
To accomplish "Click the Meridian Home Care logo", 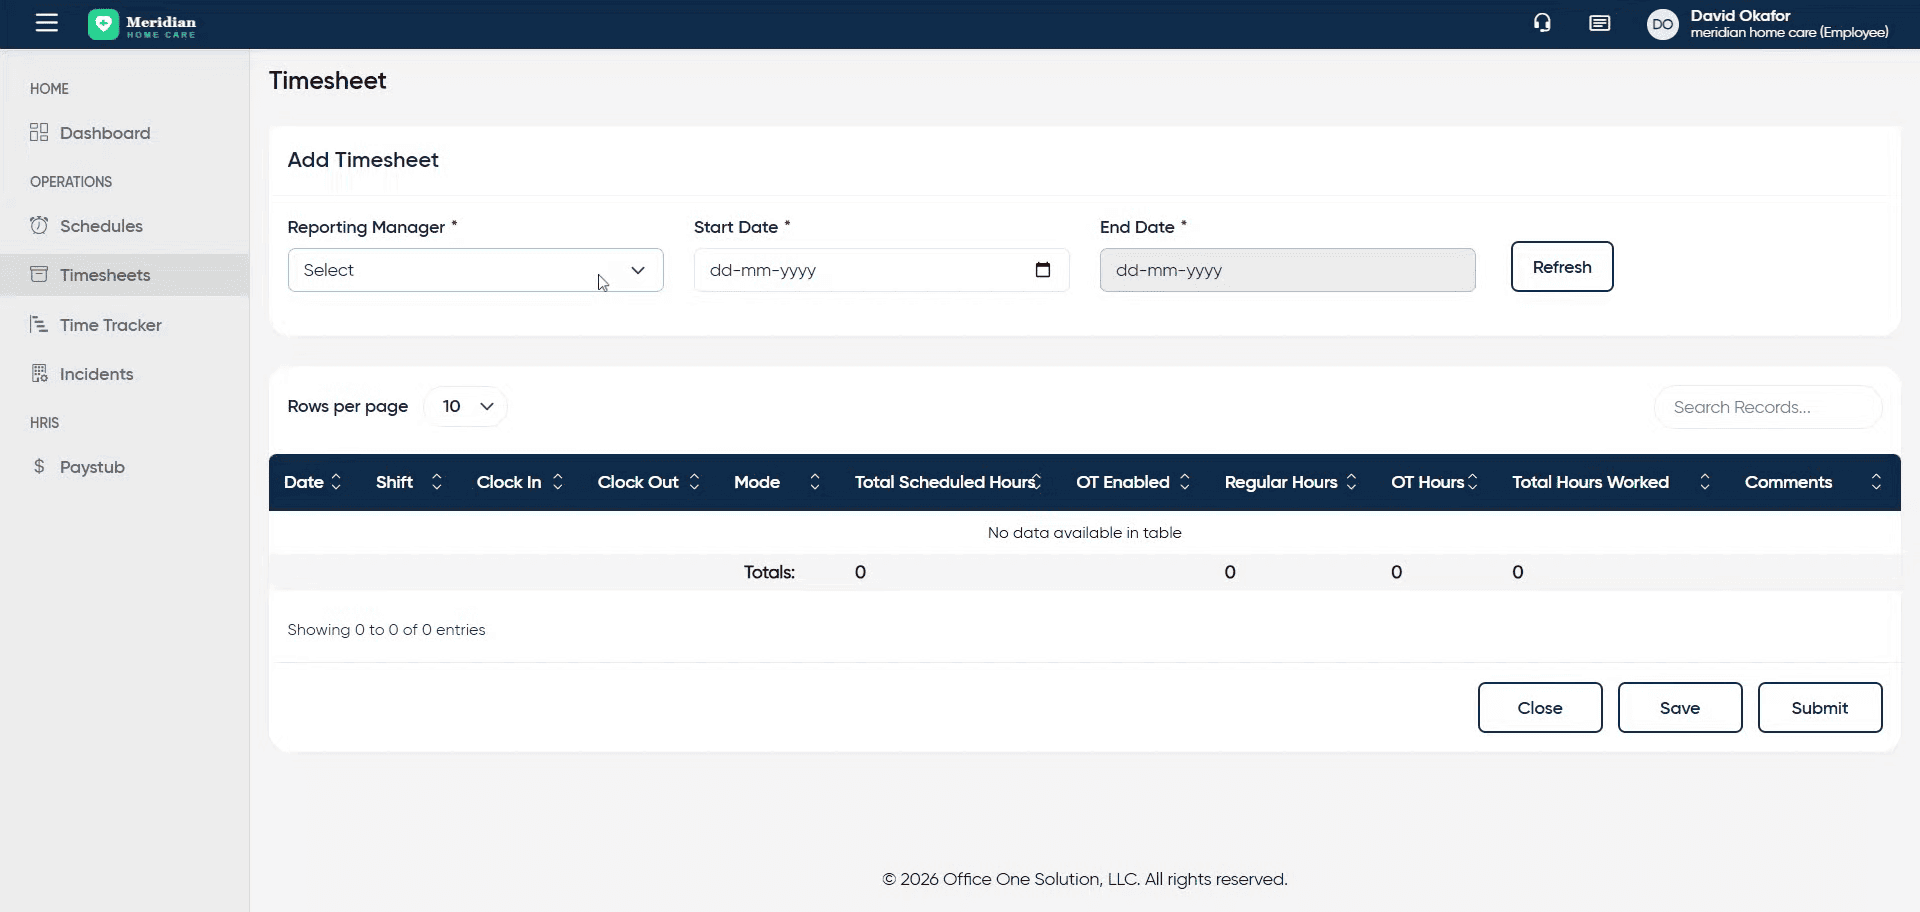I will (142, 25).
